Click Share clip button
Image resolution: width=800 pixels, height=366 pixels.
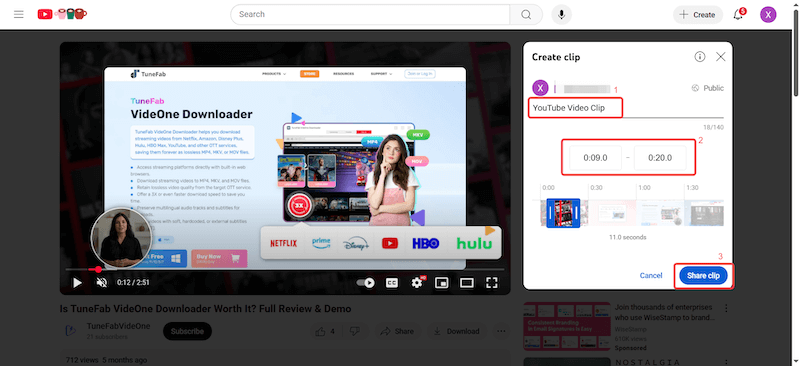[x=703, y=276]
